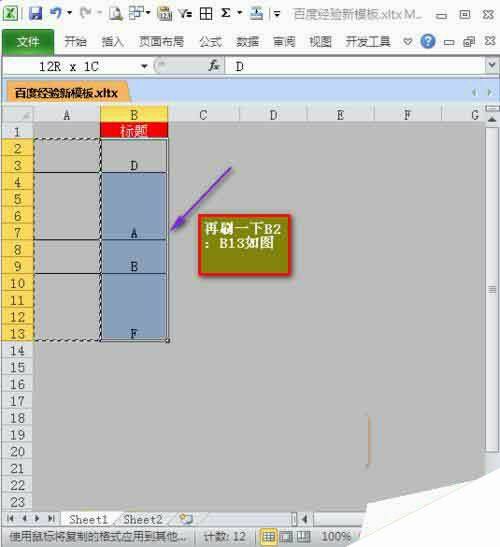Switch to the 开始 ribbon tab

(75, 42)
